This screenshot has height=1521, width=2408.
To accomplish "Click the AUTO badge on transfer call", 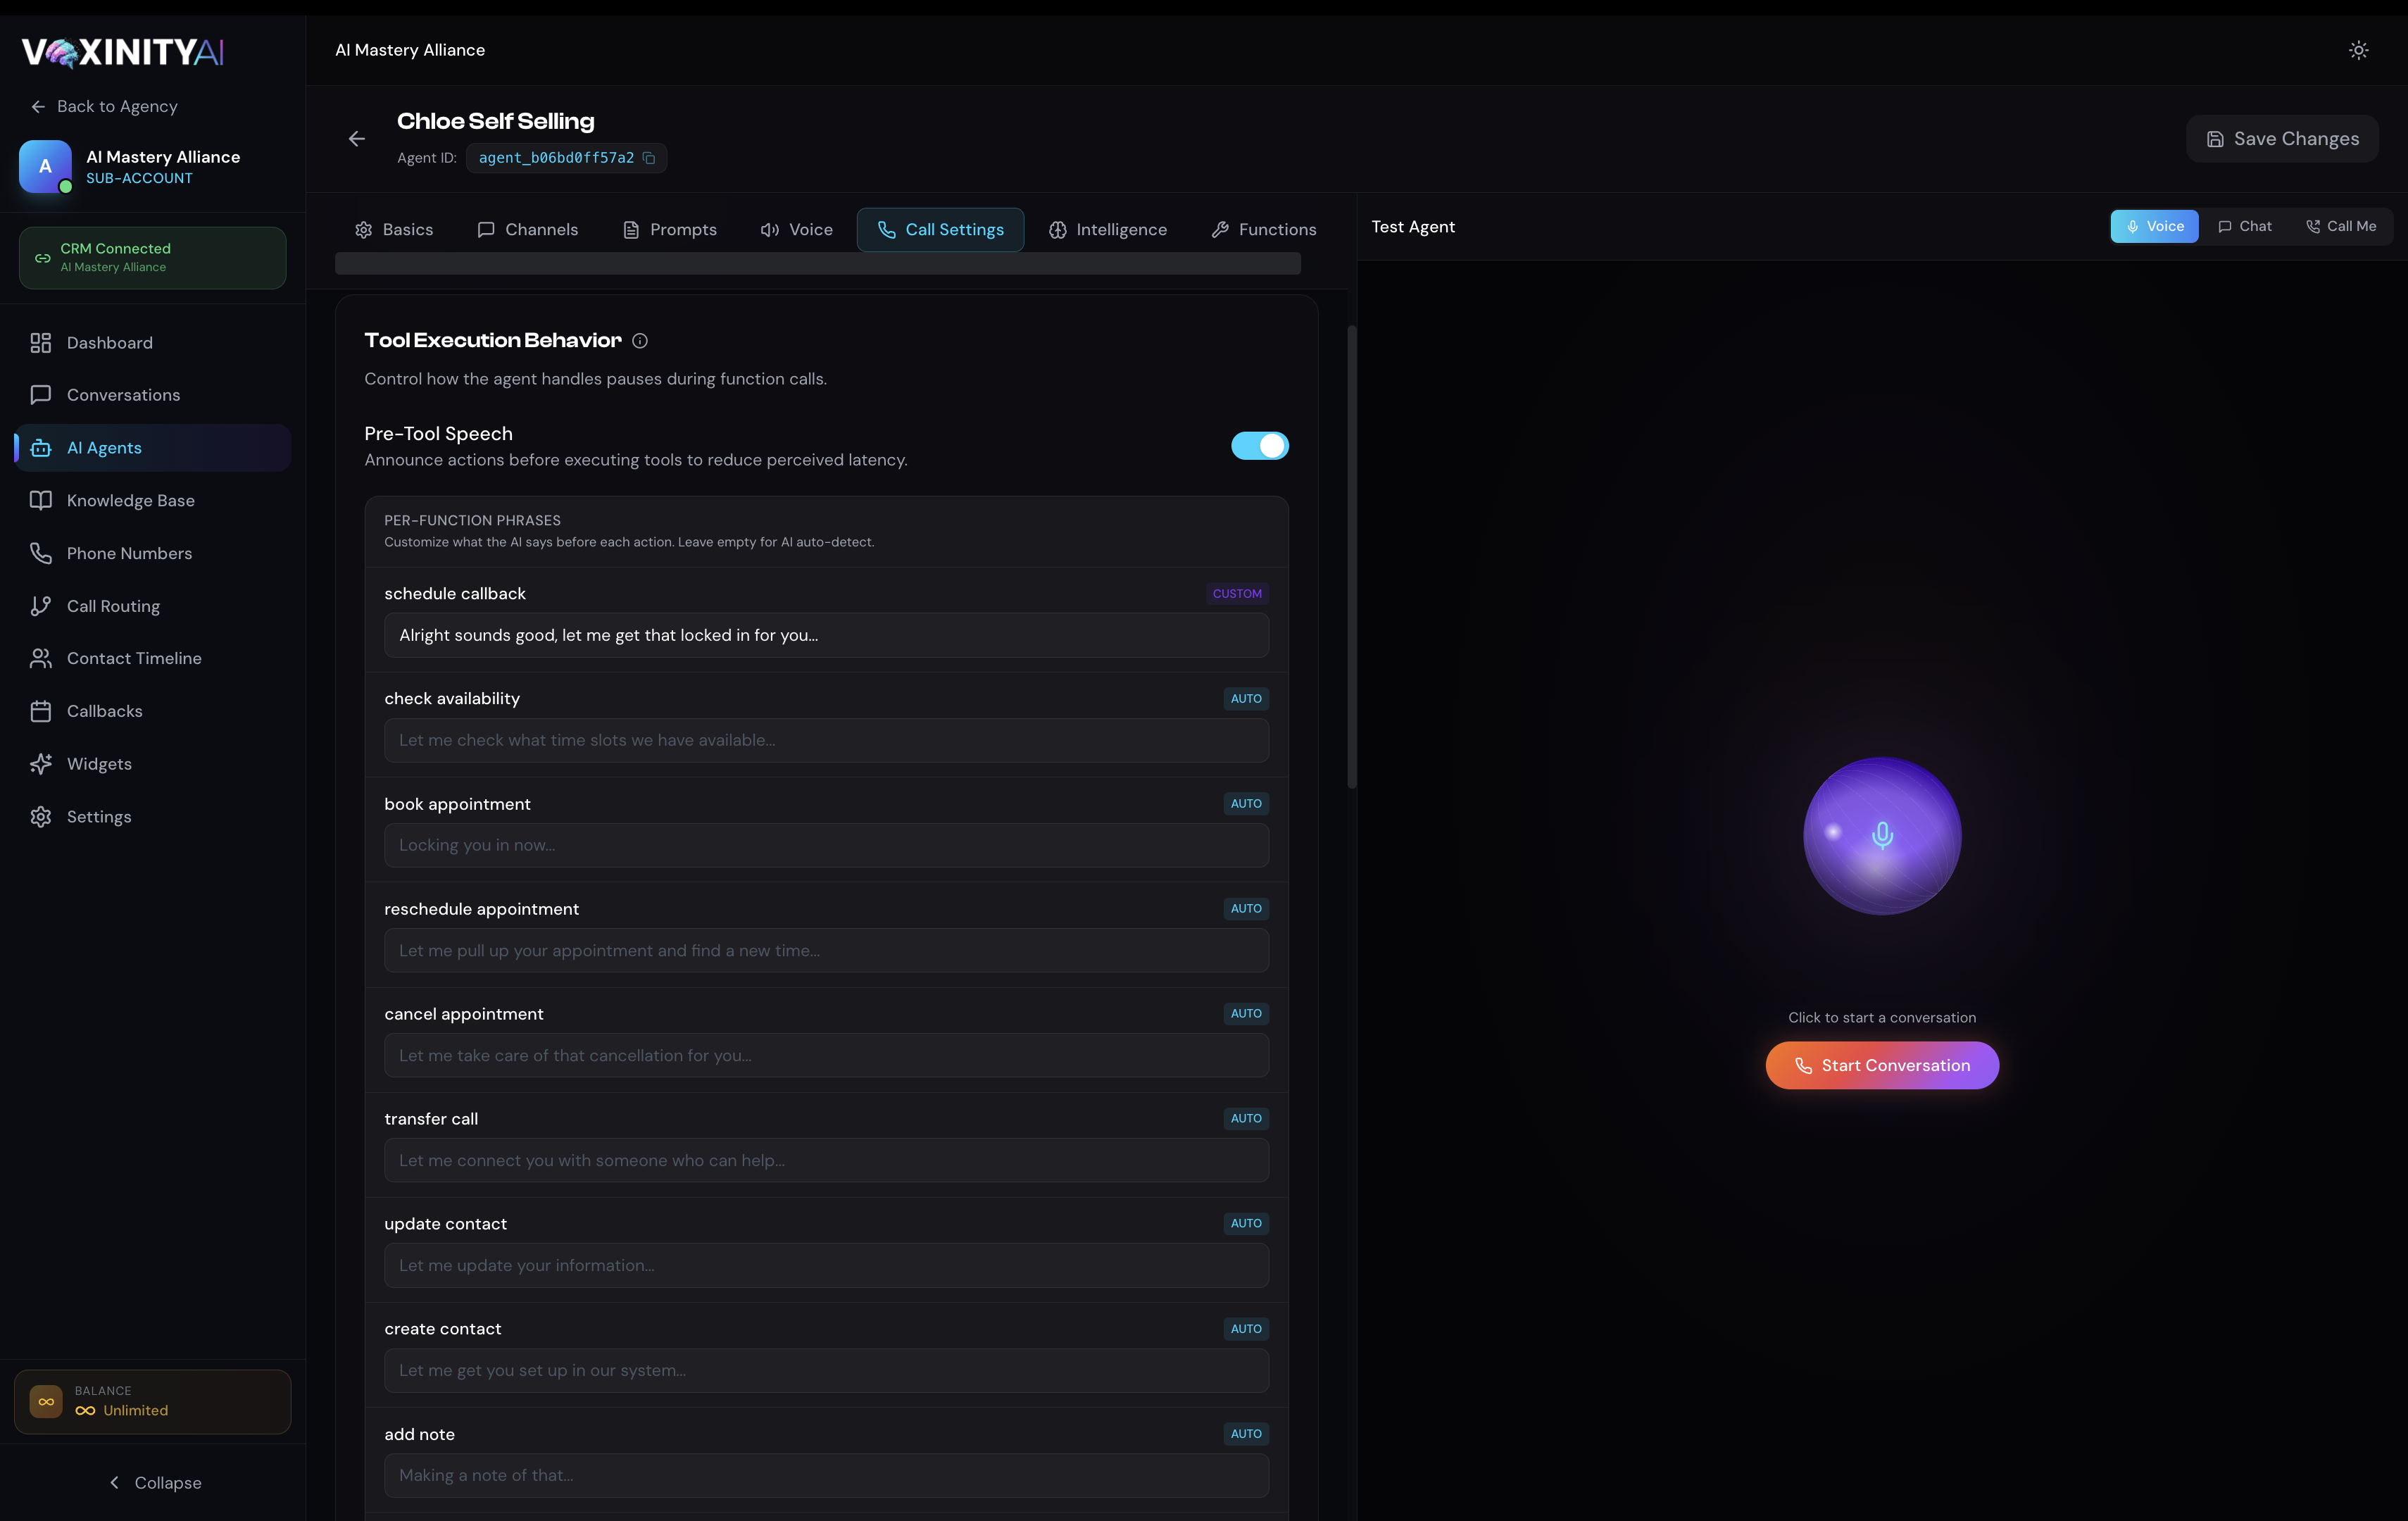I will (x=1246, y=1119).
